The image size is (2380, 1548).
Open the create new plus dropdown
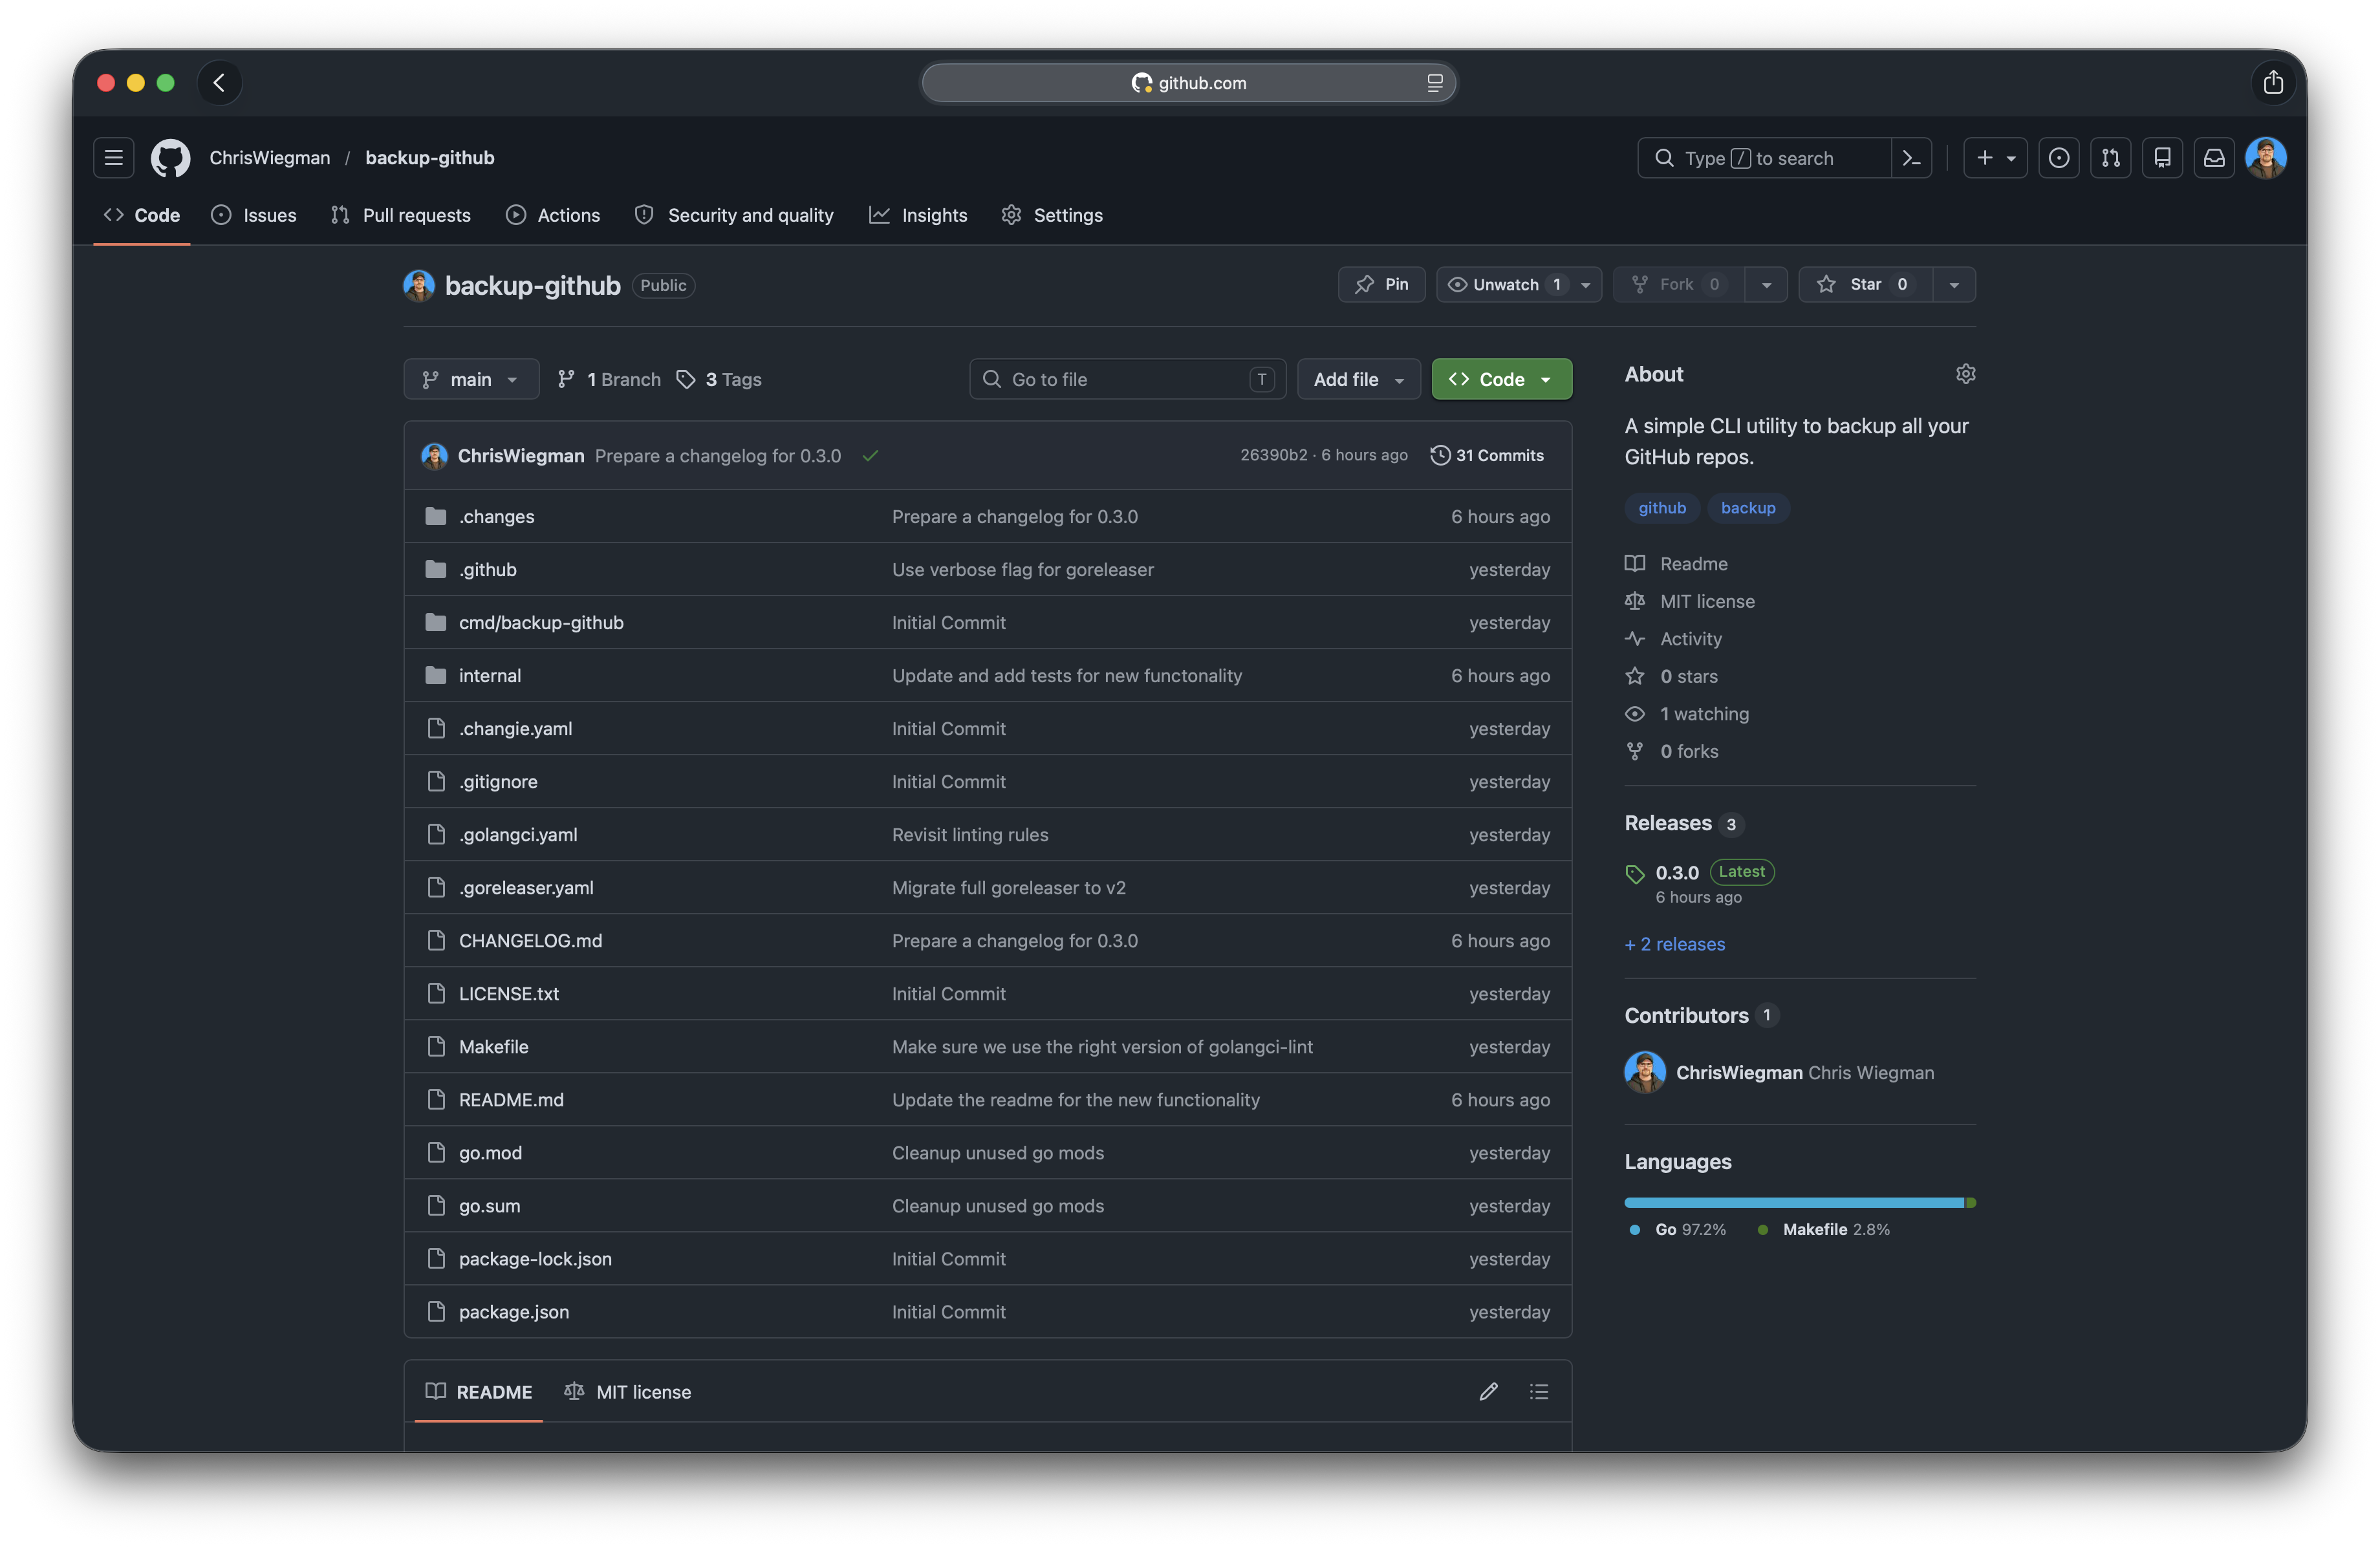[x=1995, y=158]
